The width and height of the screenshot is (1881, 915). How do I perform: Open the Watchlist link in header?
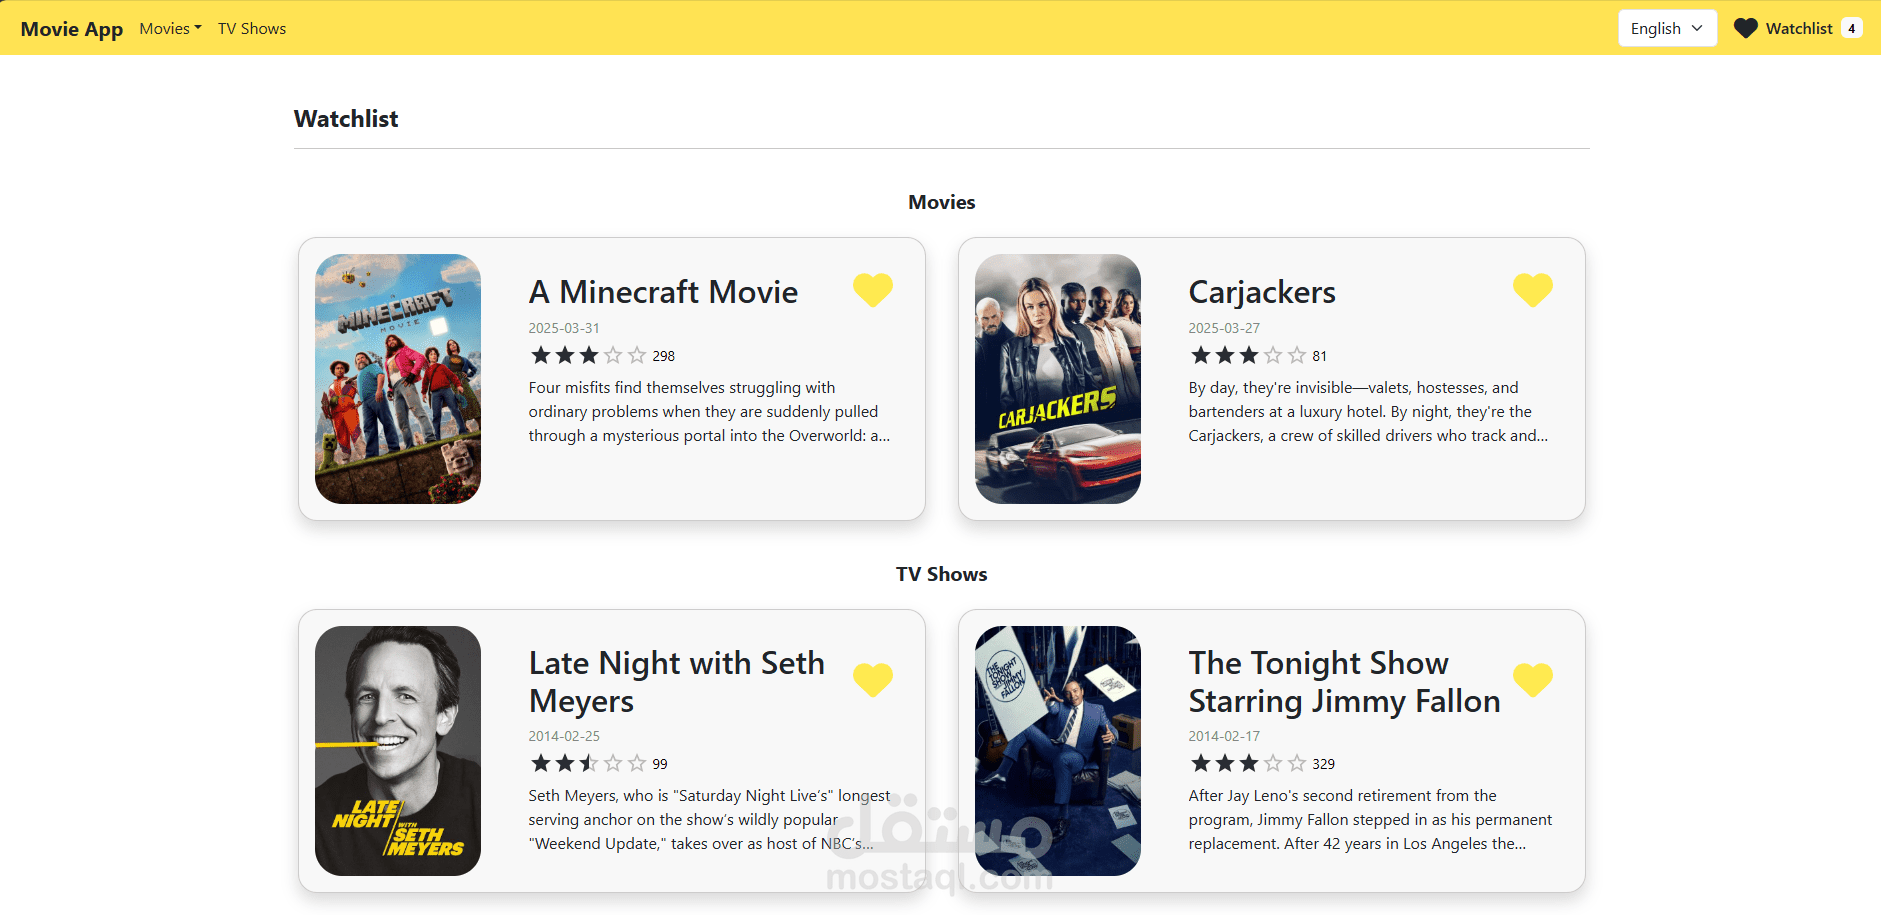1798,28
